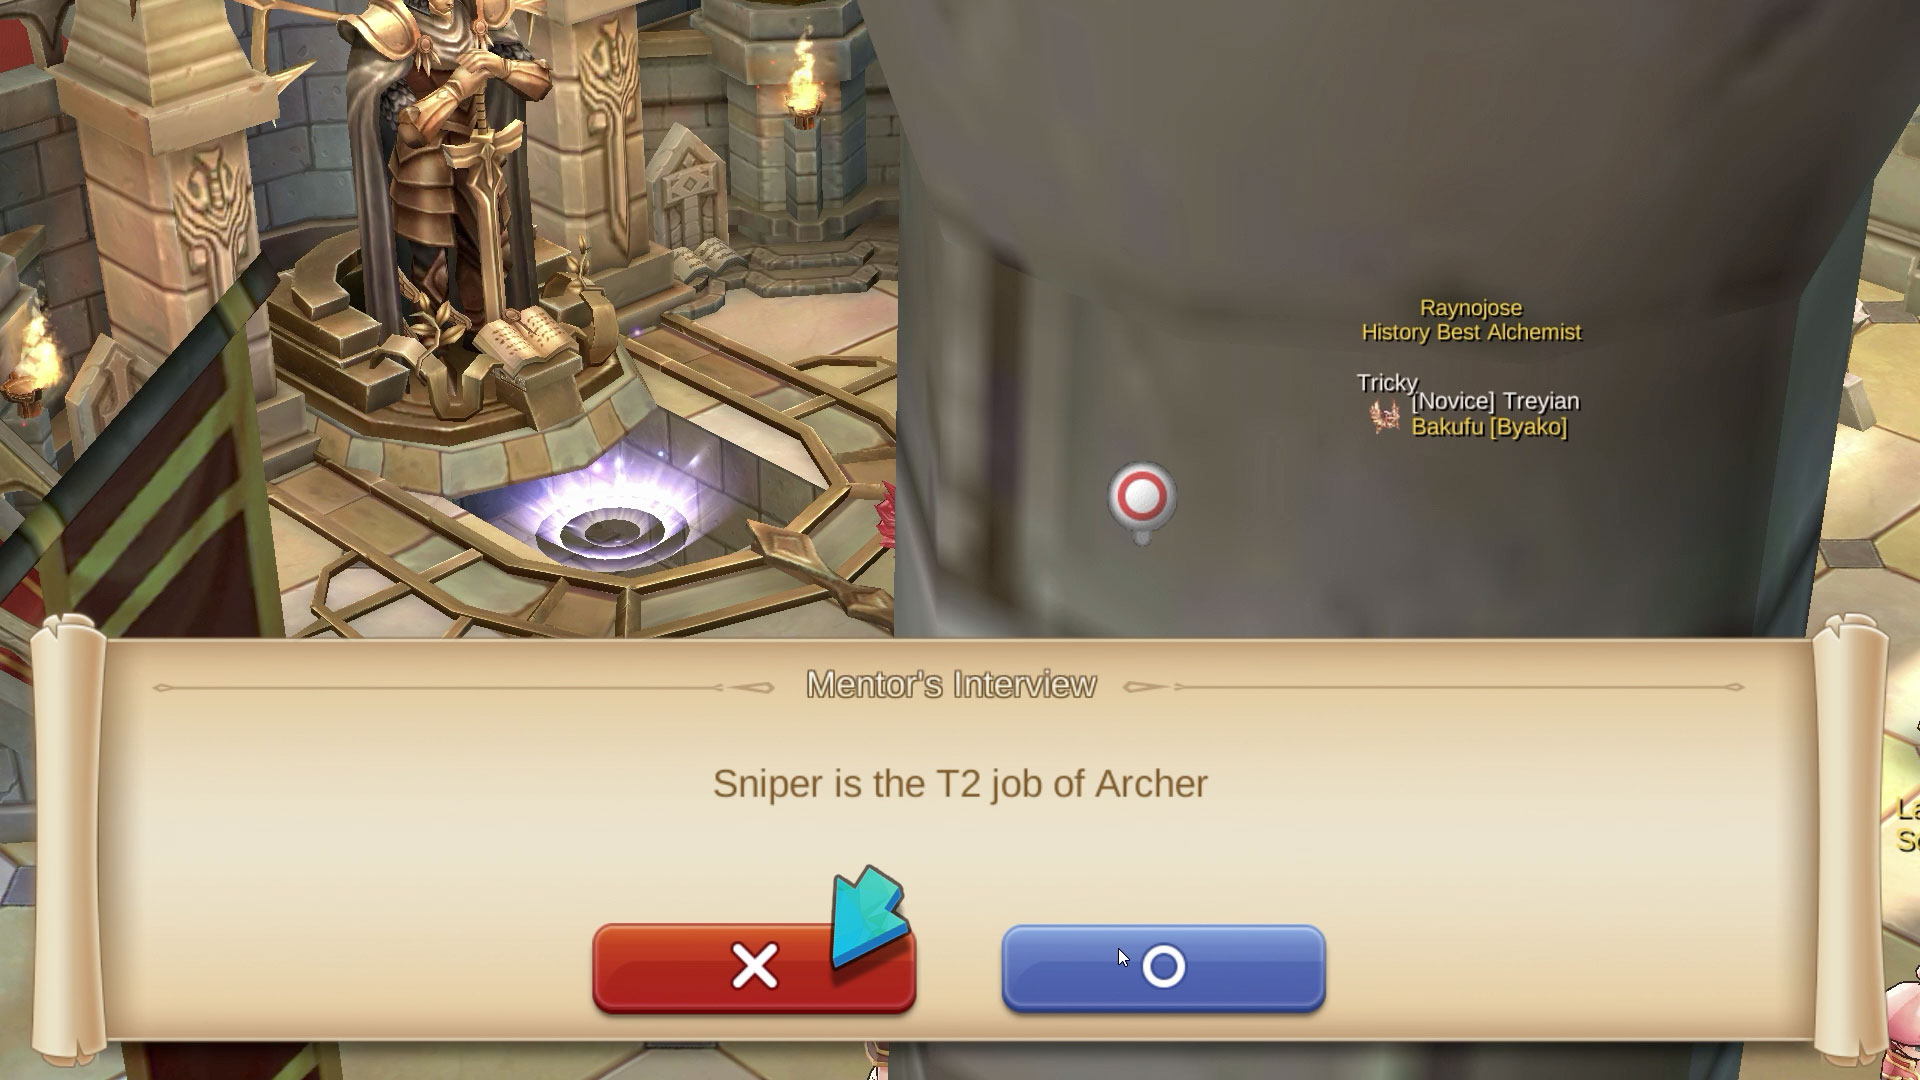This screenshot has width=1920, height=1080.
Task: Click the Sniper T2 job question text
Action: pos(960,784)
